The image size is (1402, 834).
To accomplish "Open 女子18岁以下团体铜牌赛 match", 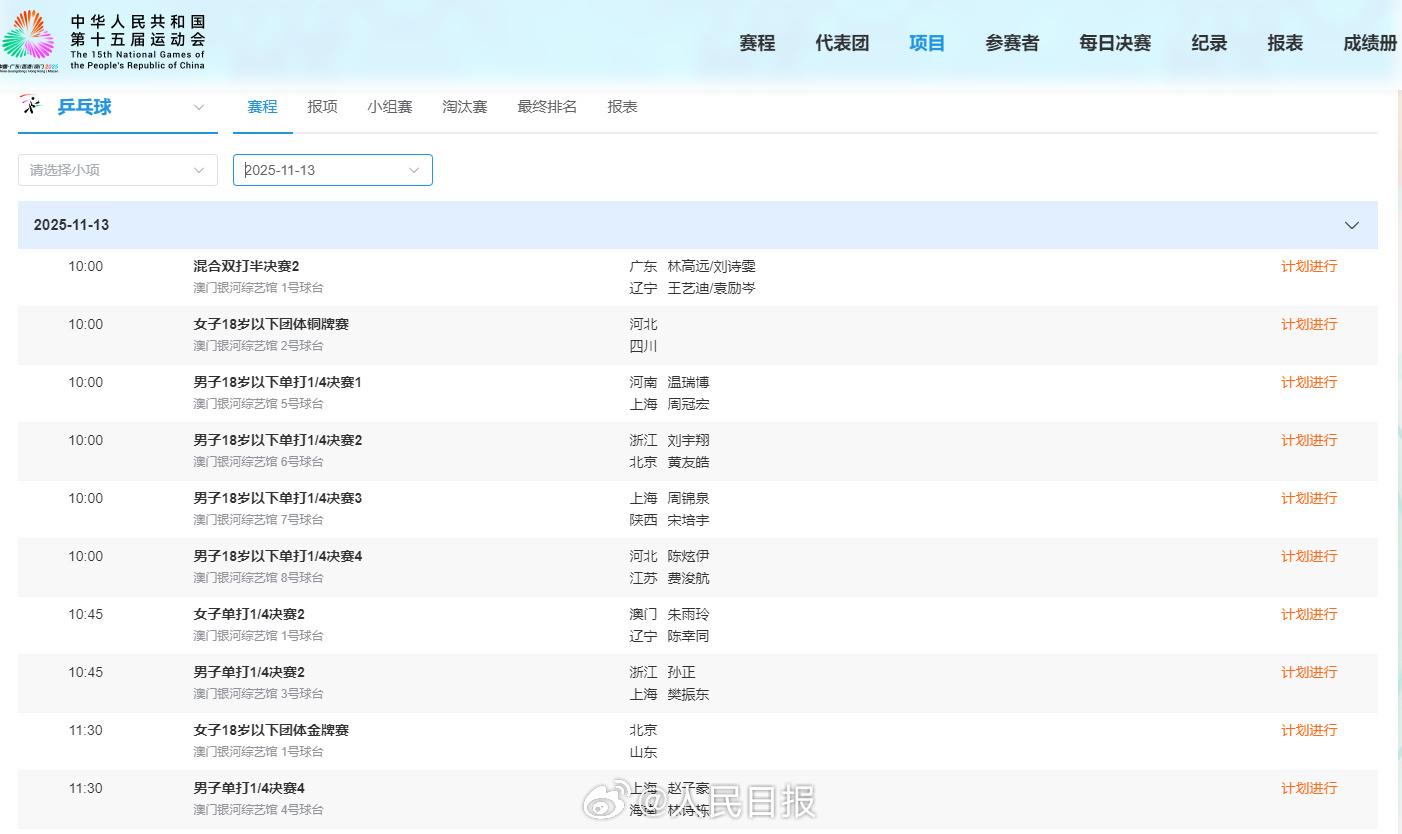I will point(271,324).
